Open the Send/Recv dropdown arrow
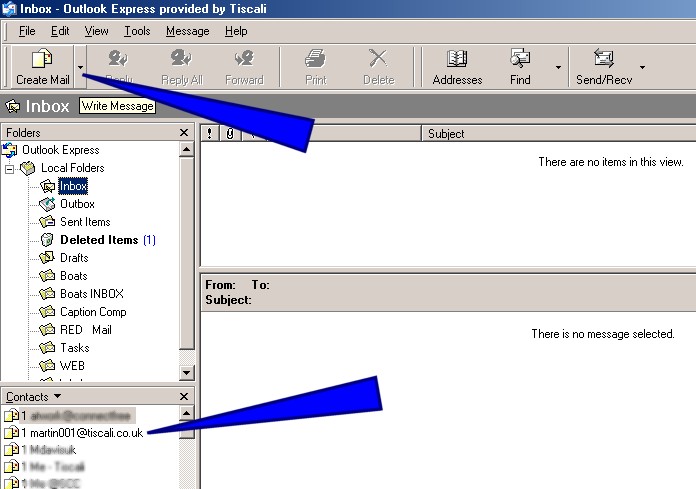 tap(642, 68)
